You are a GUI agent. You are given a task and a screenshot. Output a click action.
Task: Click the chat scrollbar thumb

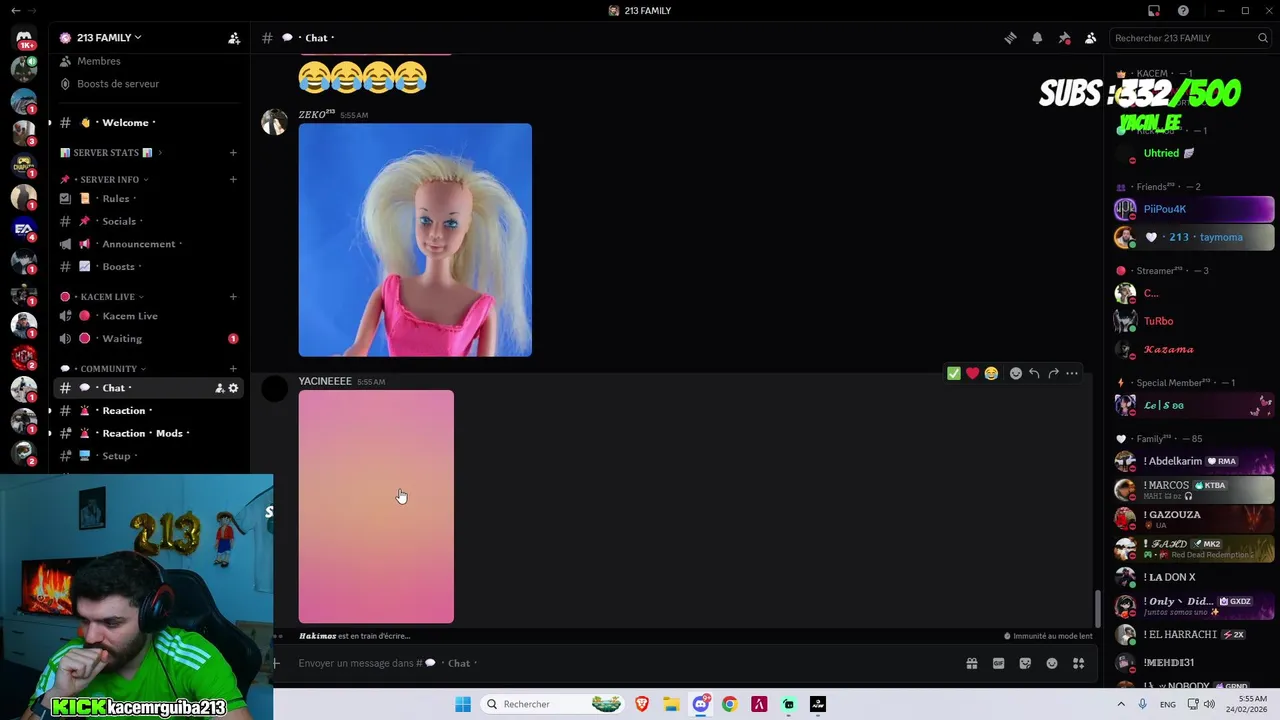(1097, 607)
